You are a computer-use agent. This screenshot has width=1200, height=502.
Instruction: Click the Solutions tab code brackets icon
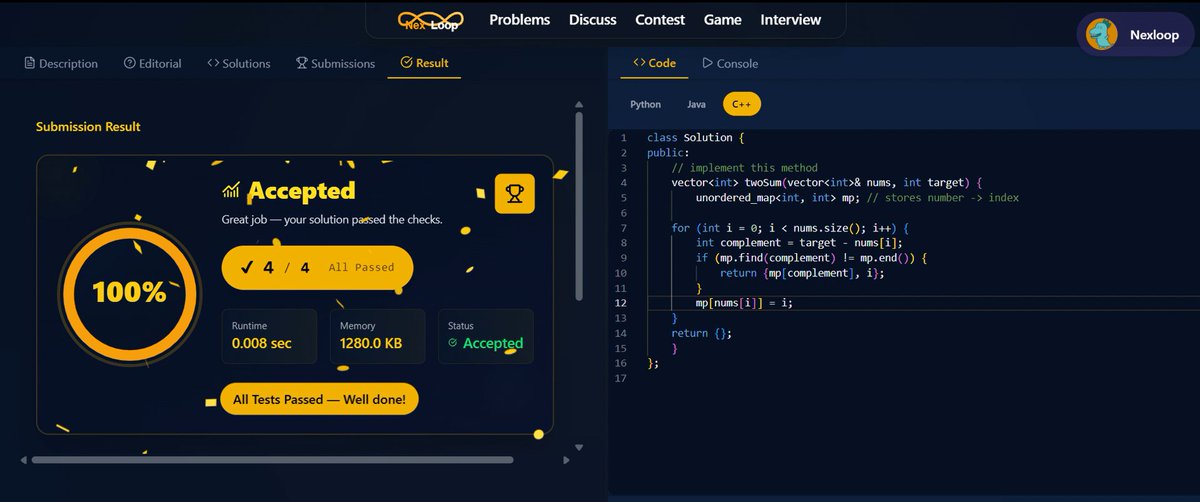pyautogui.click(x=213, y=63)
